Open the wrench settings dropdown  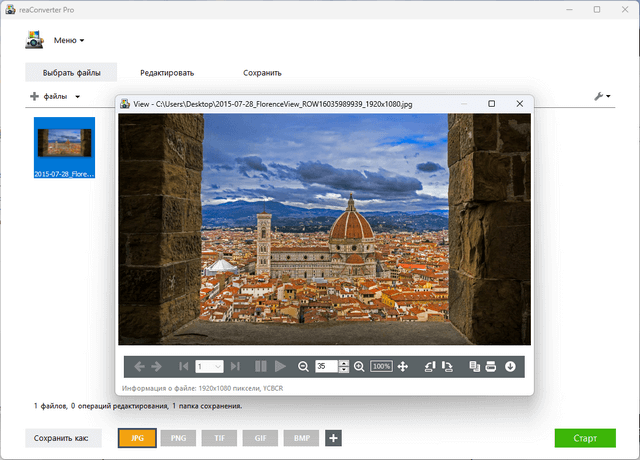pyautogui.click(x=602, y=97)
